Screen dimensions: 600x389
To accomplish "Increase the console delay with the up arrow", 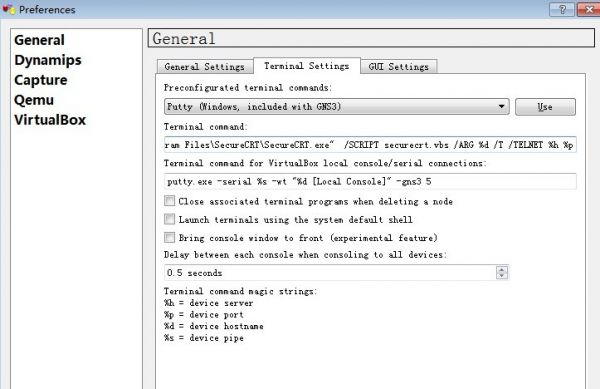I will pyautogui.click(x=502, y=269).
